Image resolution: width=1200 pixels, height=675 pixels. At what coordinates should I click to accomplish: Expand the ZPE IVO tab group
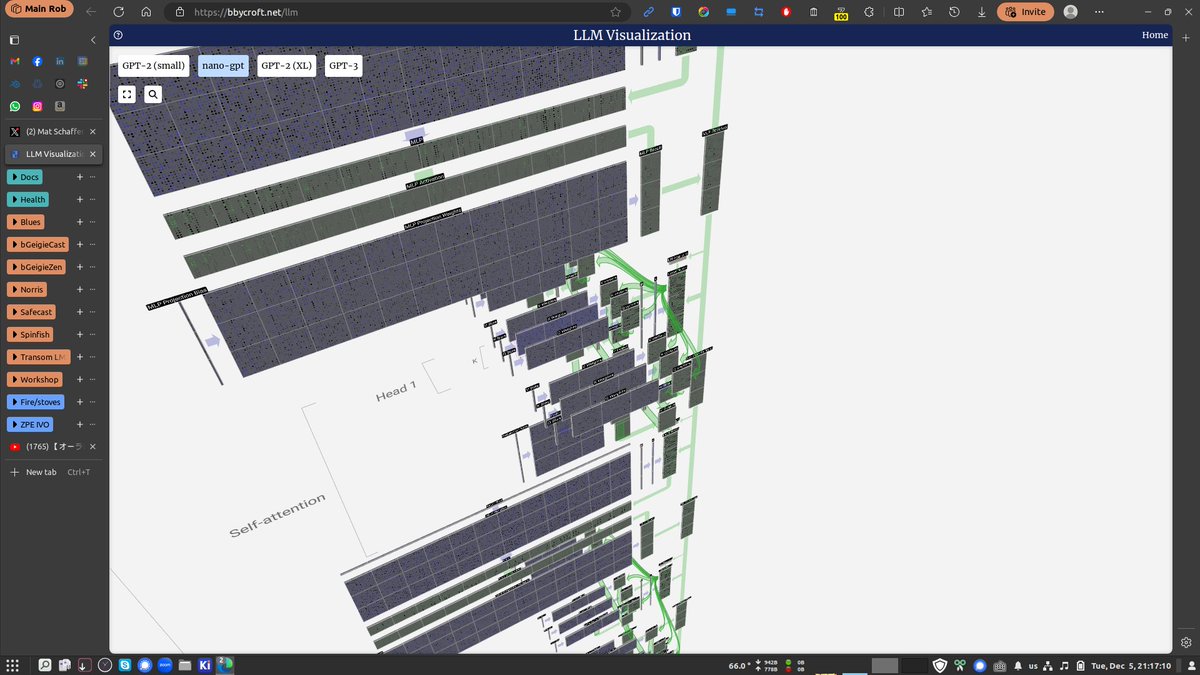[31, 424]
